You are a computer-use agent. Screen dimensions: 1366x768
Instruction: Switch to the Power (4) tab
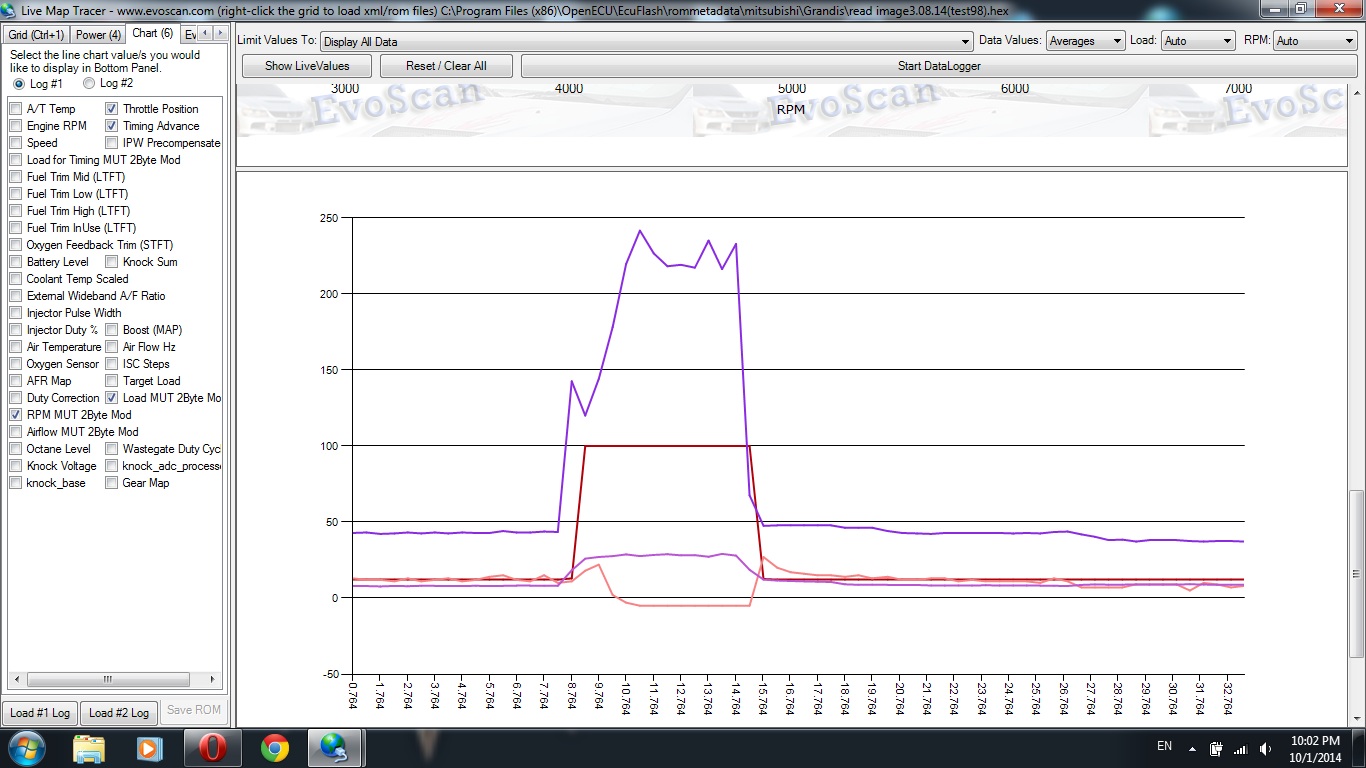tap(98, 35)
